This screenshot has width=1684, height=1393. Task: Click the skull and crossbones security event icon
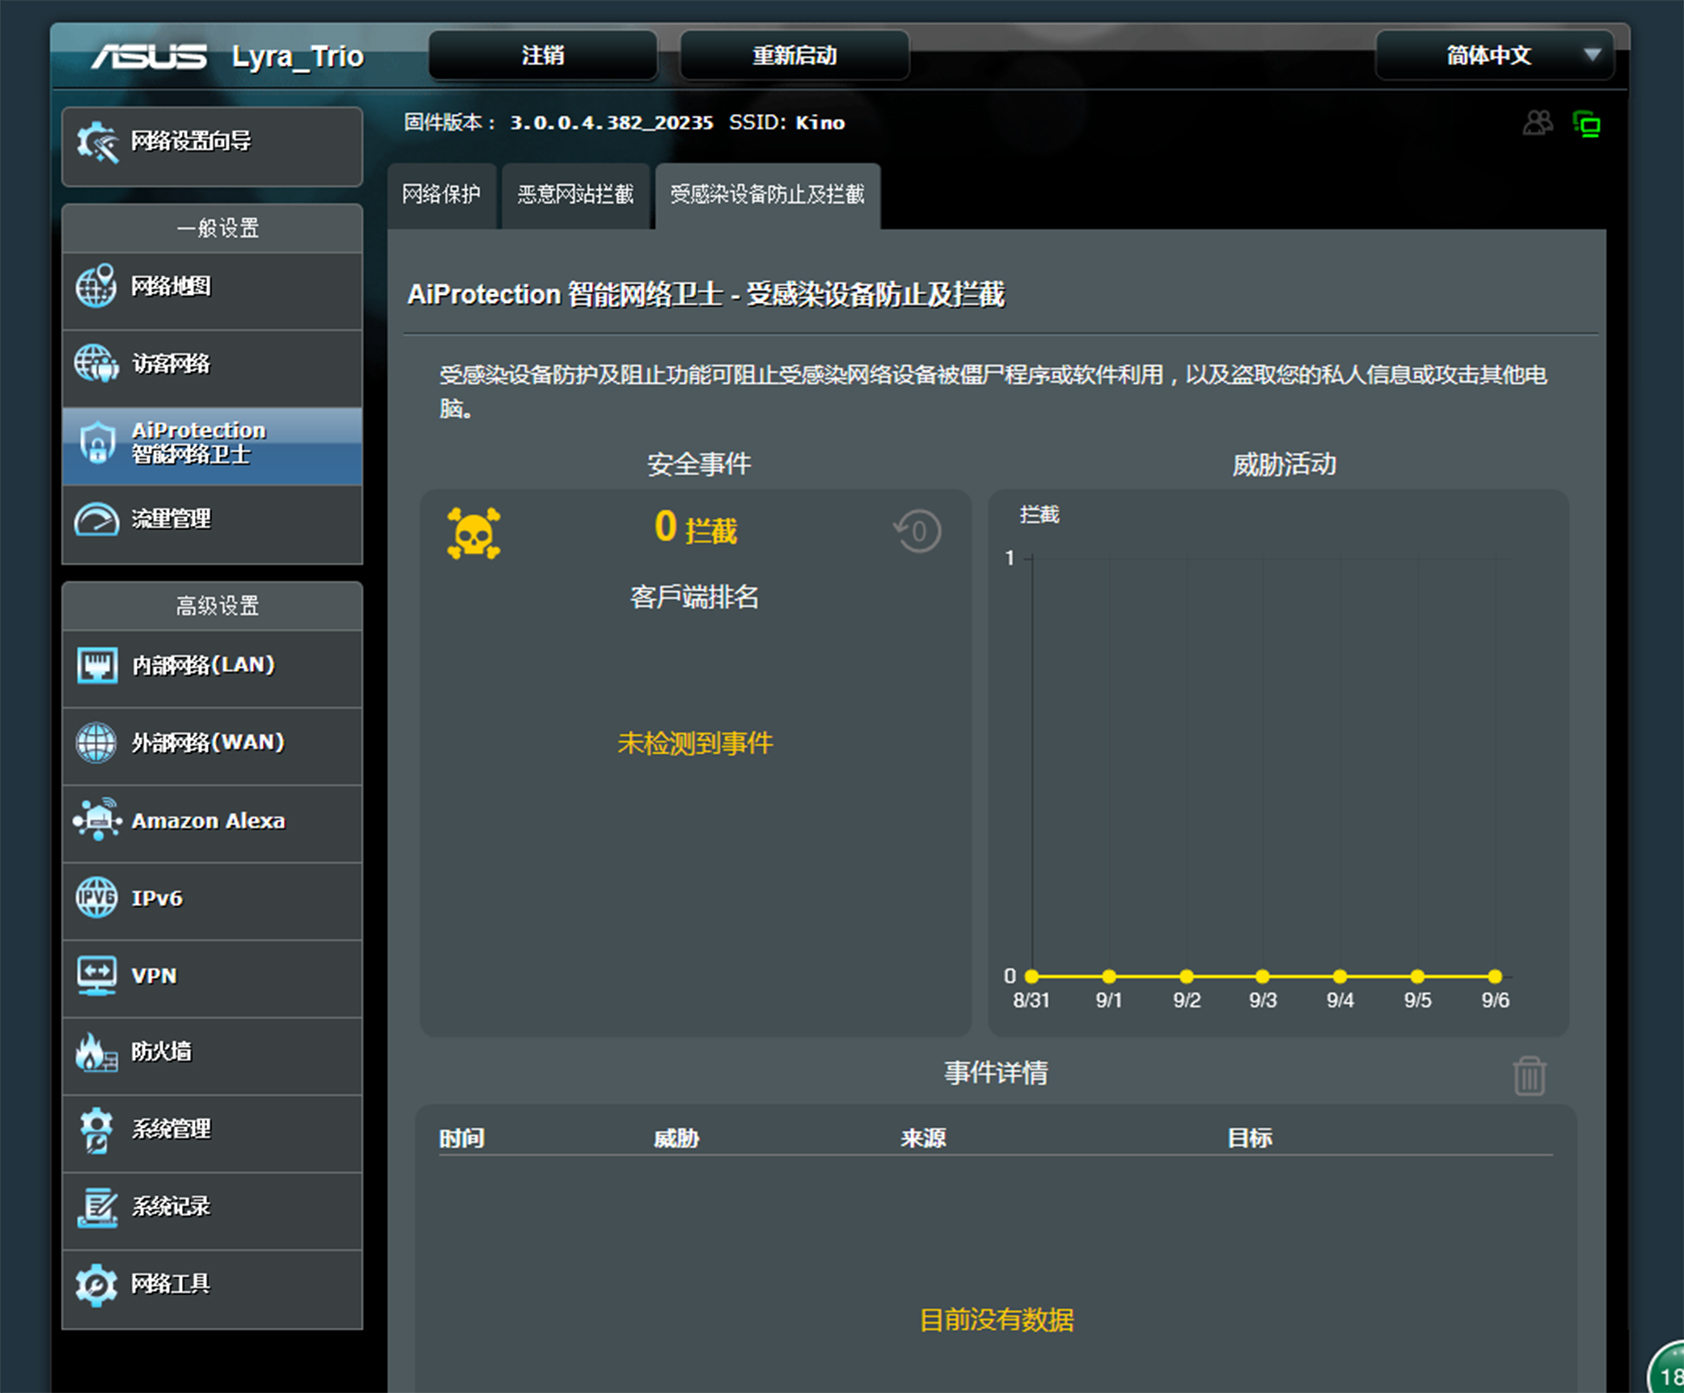point(473,533)
